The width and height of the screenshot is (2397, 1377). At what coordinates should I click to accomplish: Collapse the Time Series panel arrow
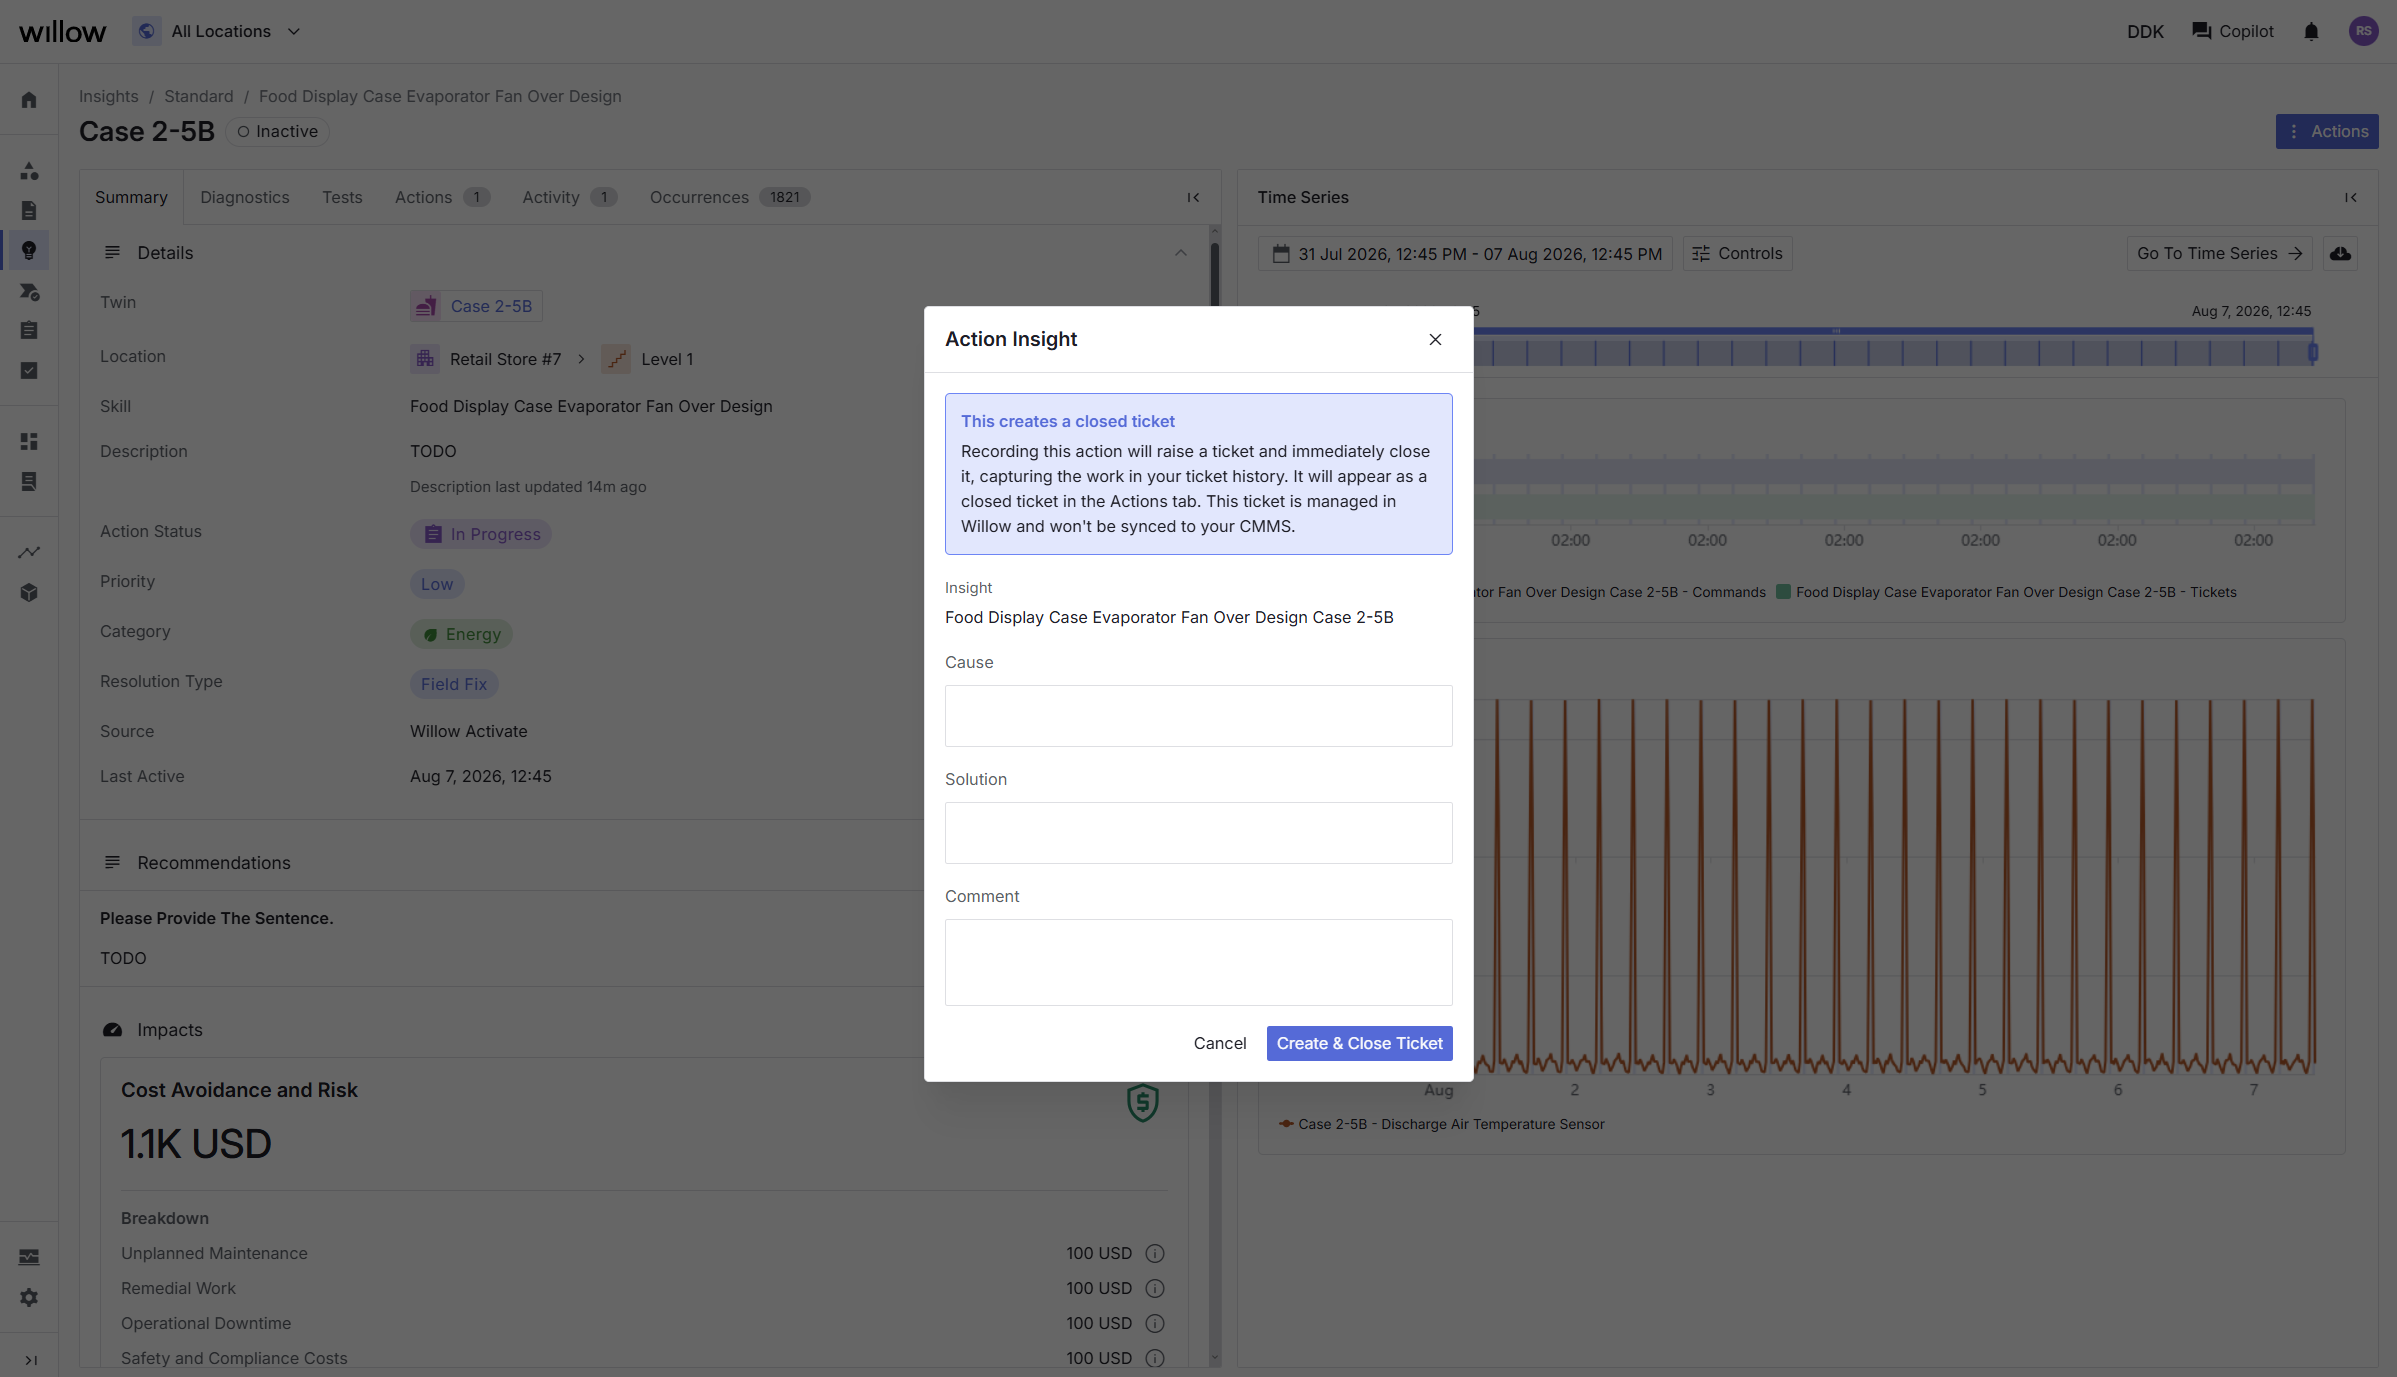point(2351,197)
